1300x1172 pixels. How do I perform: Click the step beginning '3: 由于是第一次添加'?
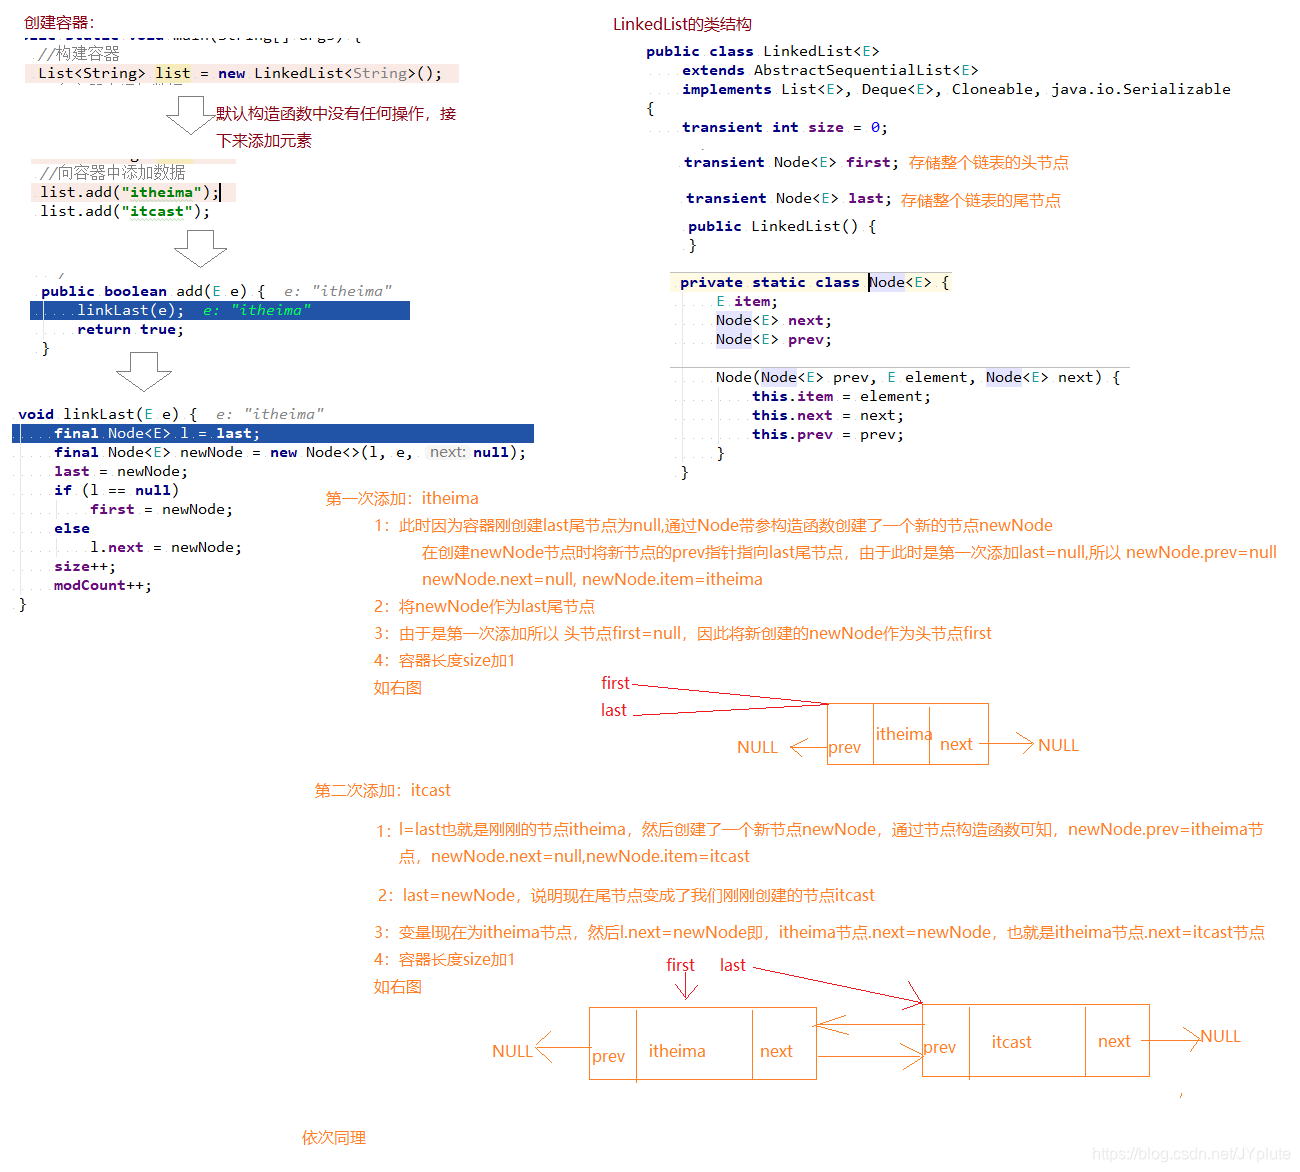point(683,633)
